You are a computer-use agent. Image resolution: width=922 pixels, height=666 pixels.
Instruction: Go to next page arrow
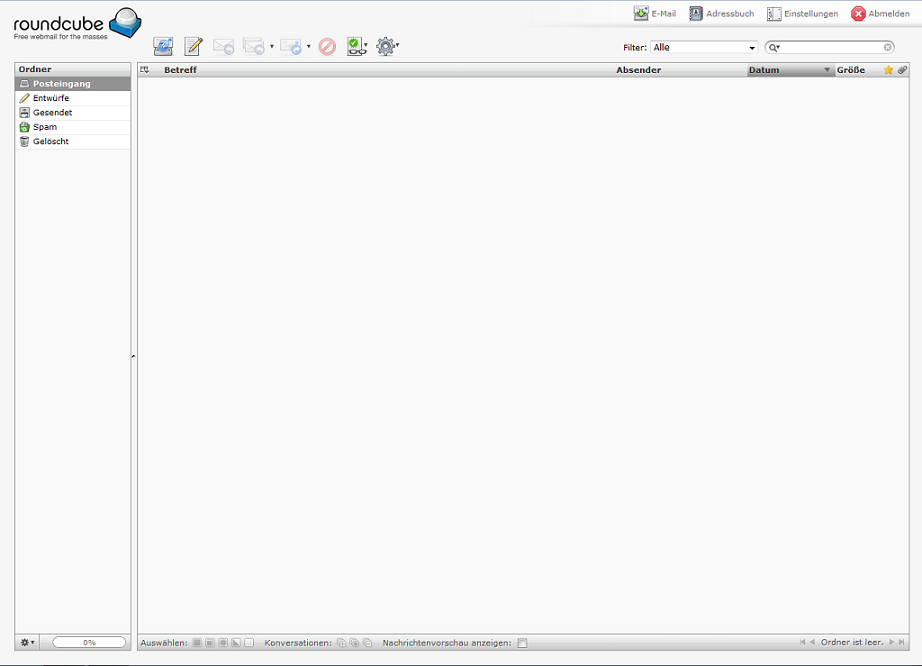click(891, 642)
